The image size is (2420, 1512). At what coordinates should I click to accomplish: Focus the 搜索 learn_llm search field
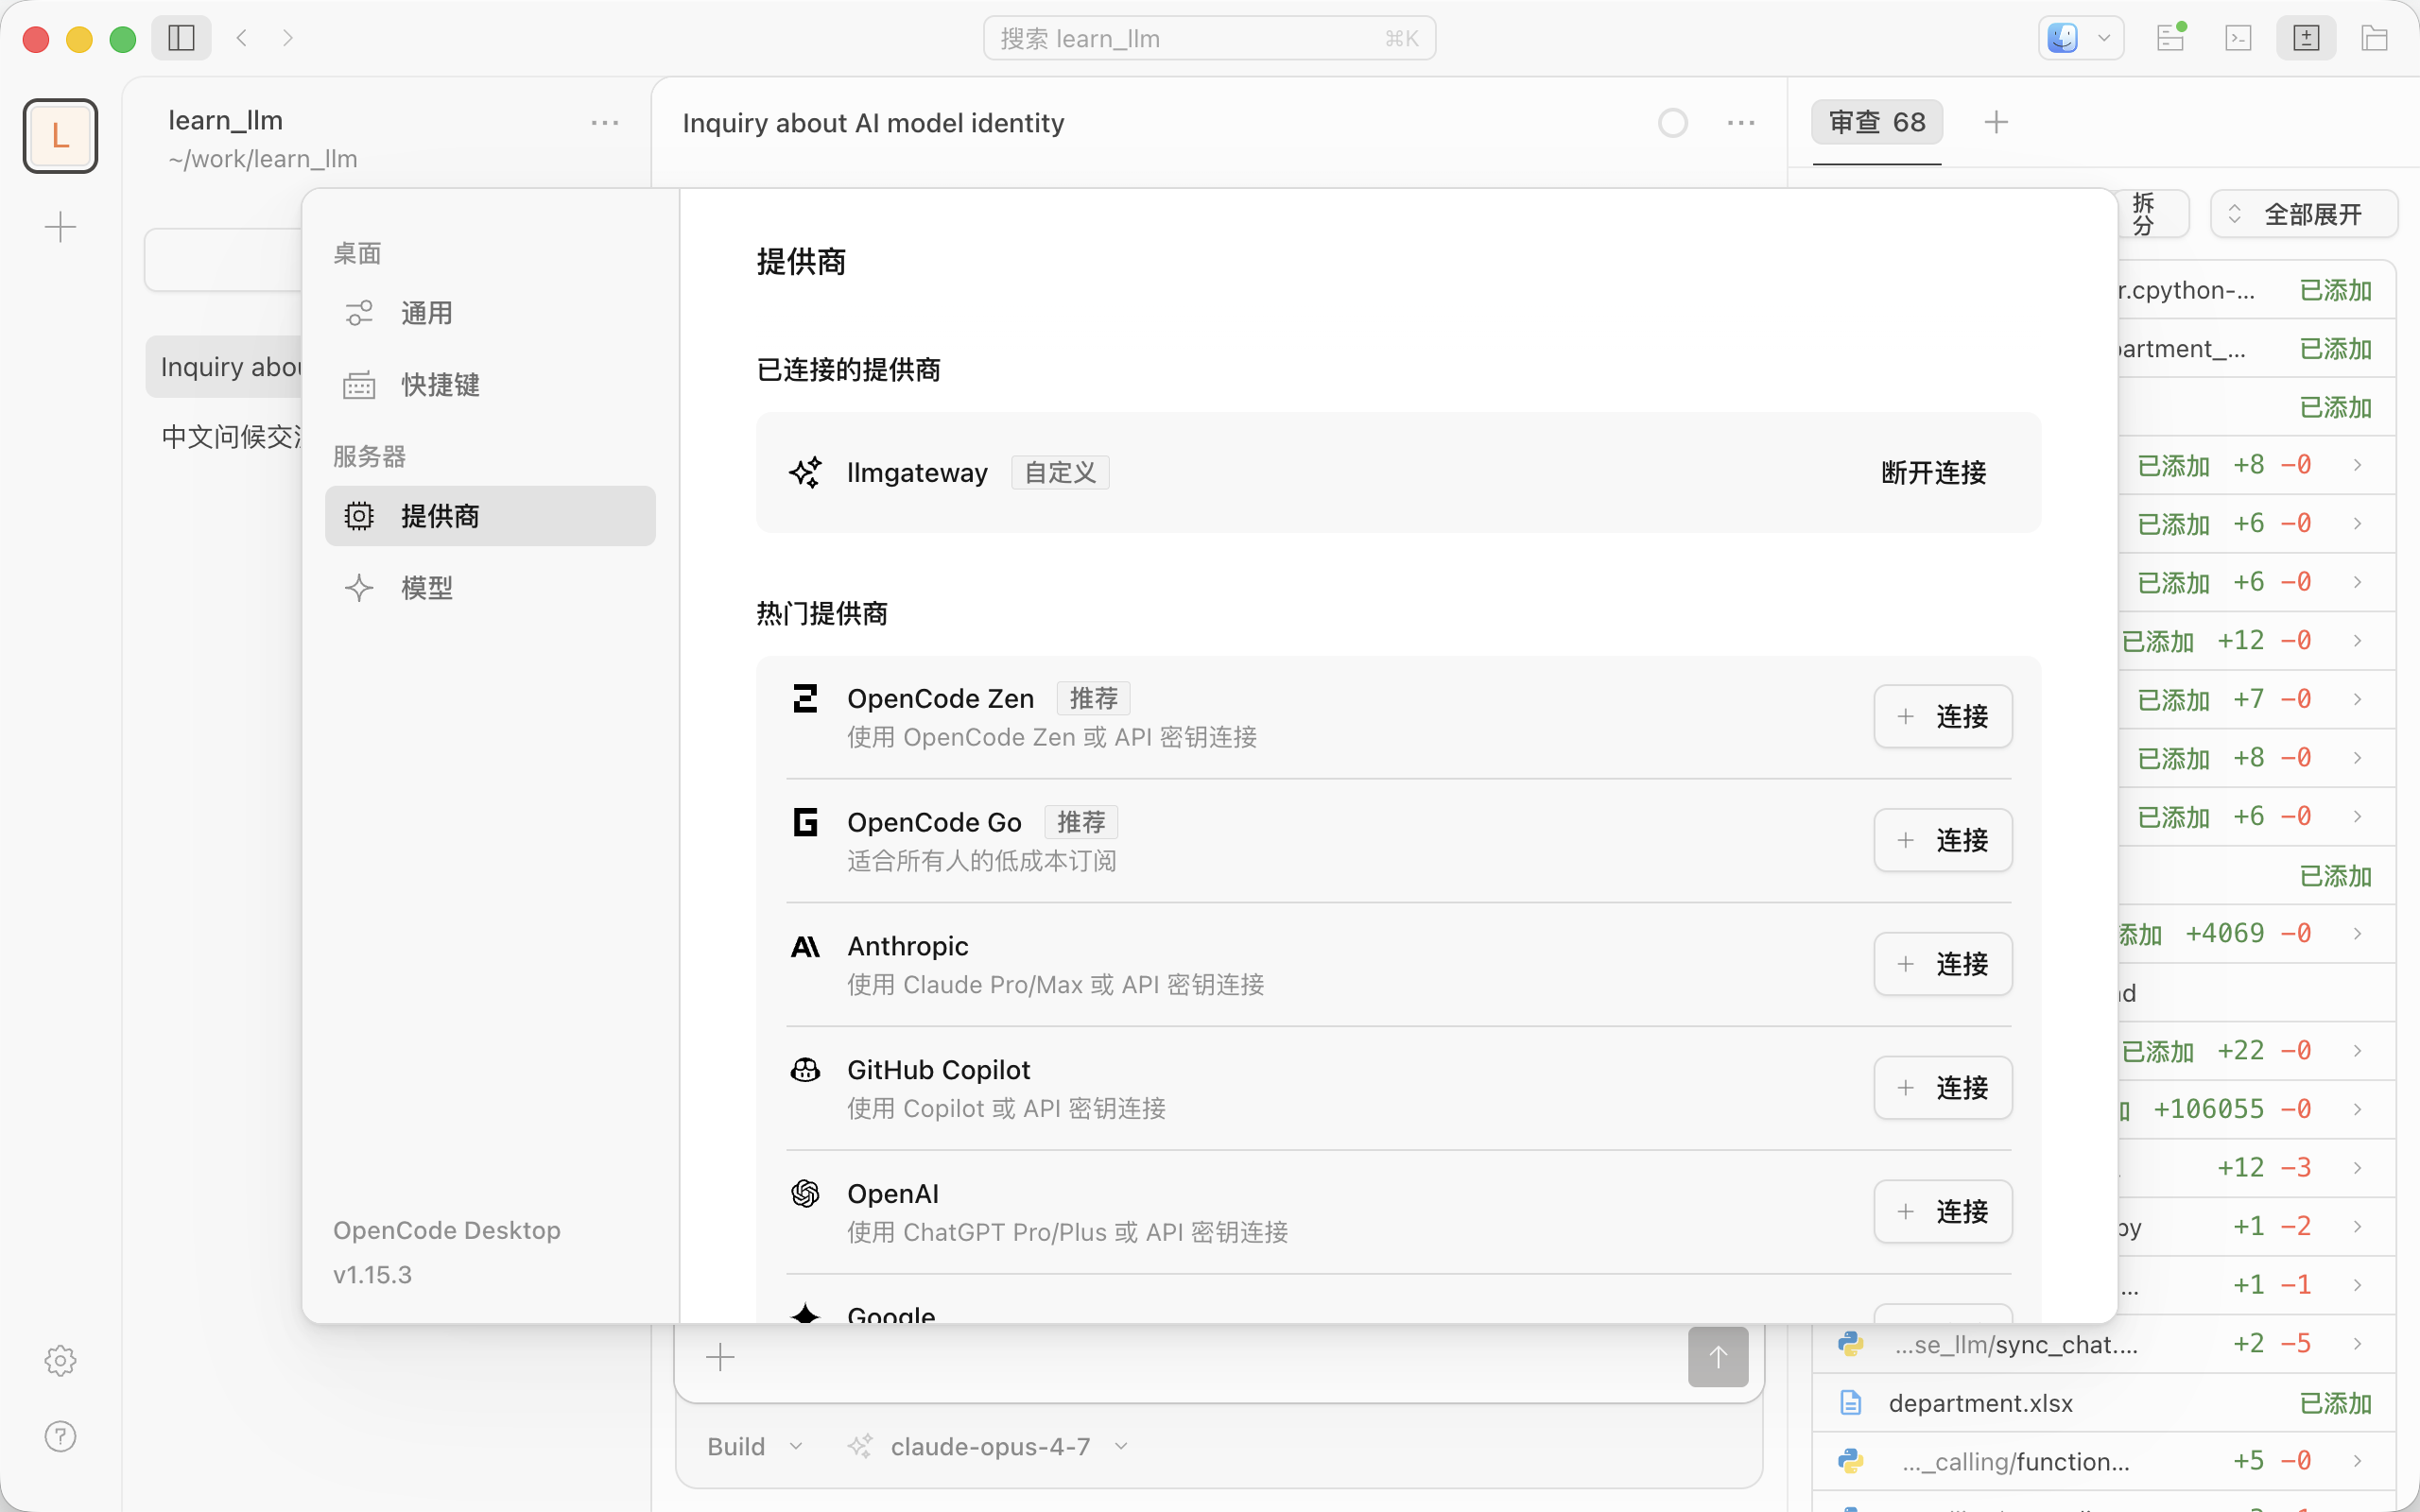coord(1209,38)
